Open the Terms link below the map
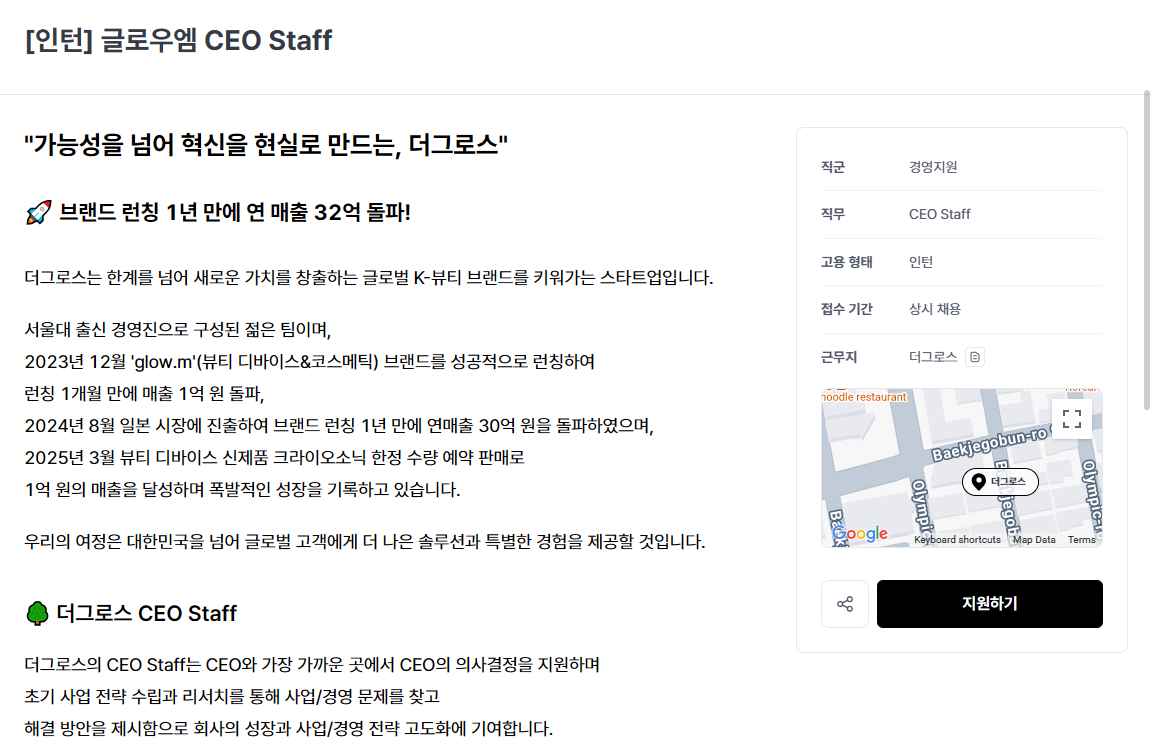 coord(1081,539)
